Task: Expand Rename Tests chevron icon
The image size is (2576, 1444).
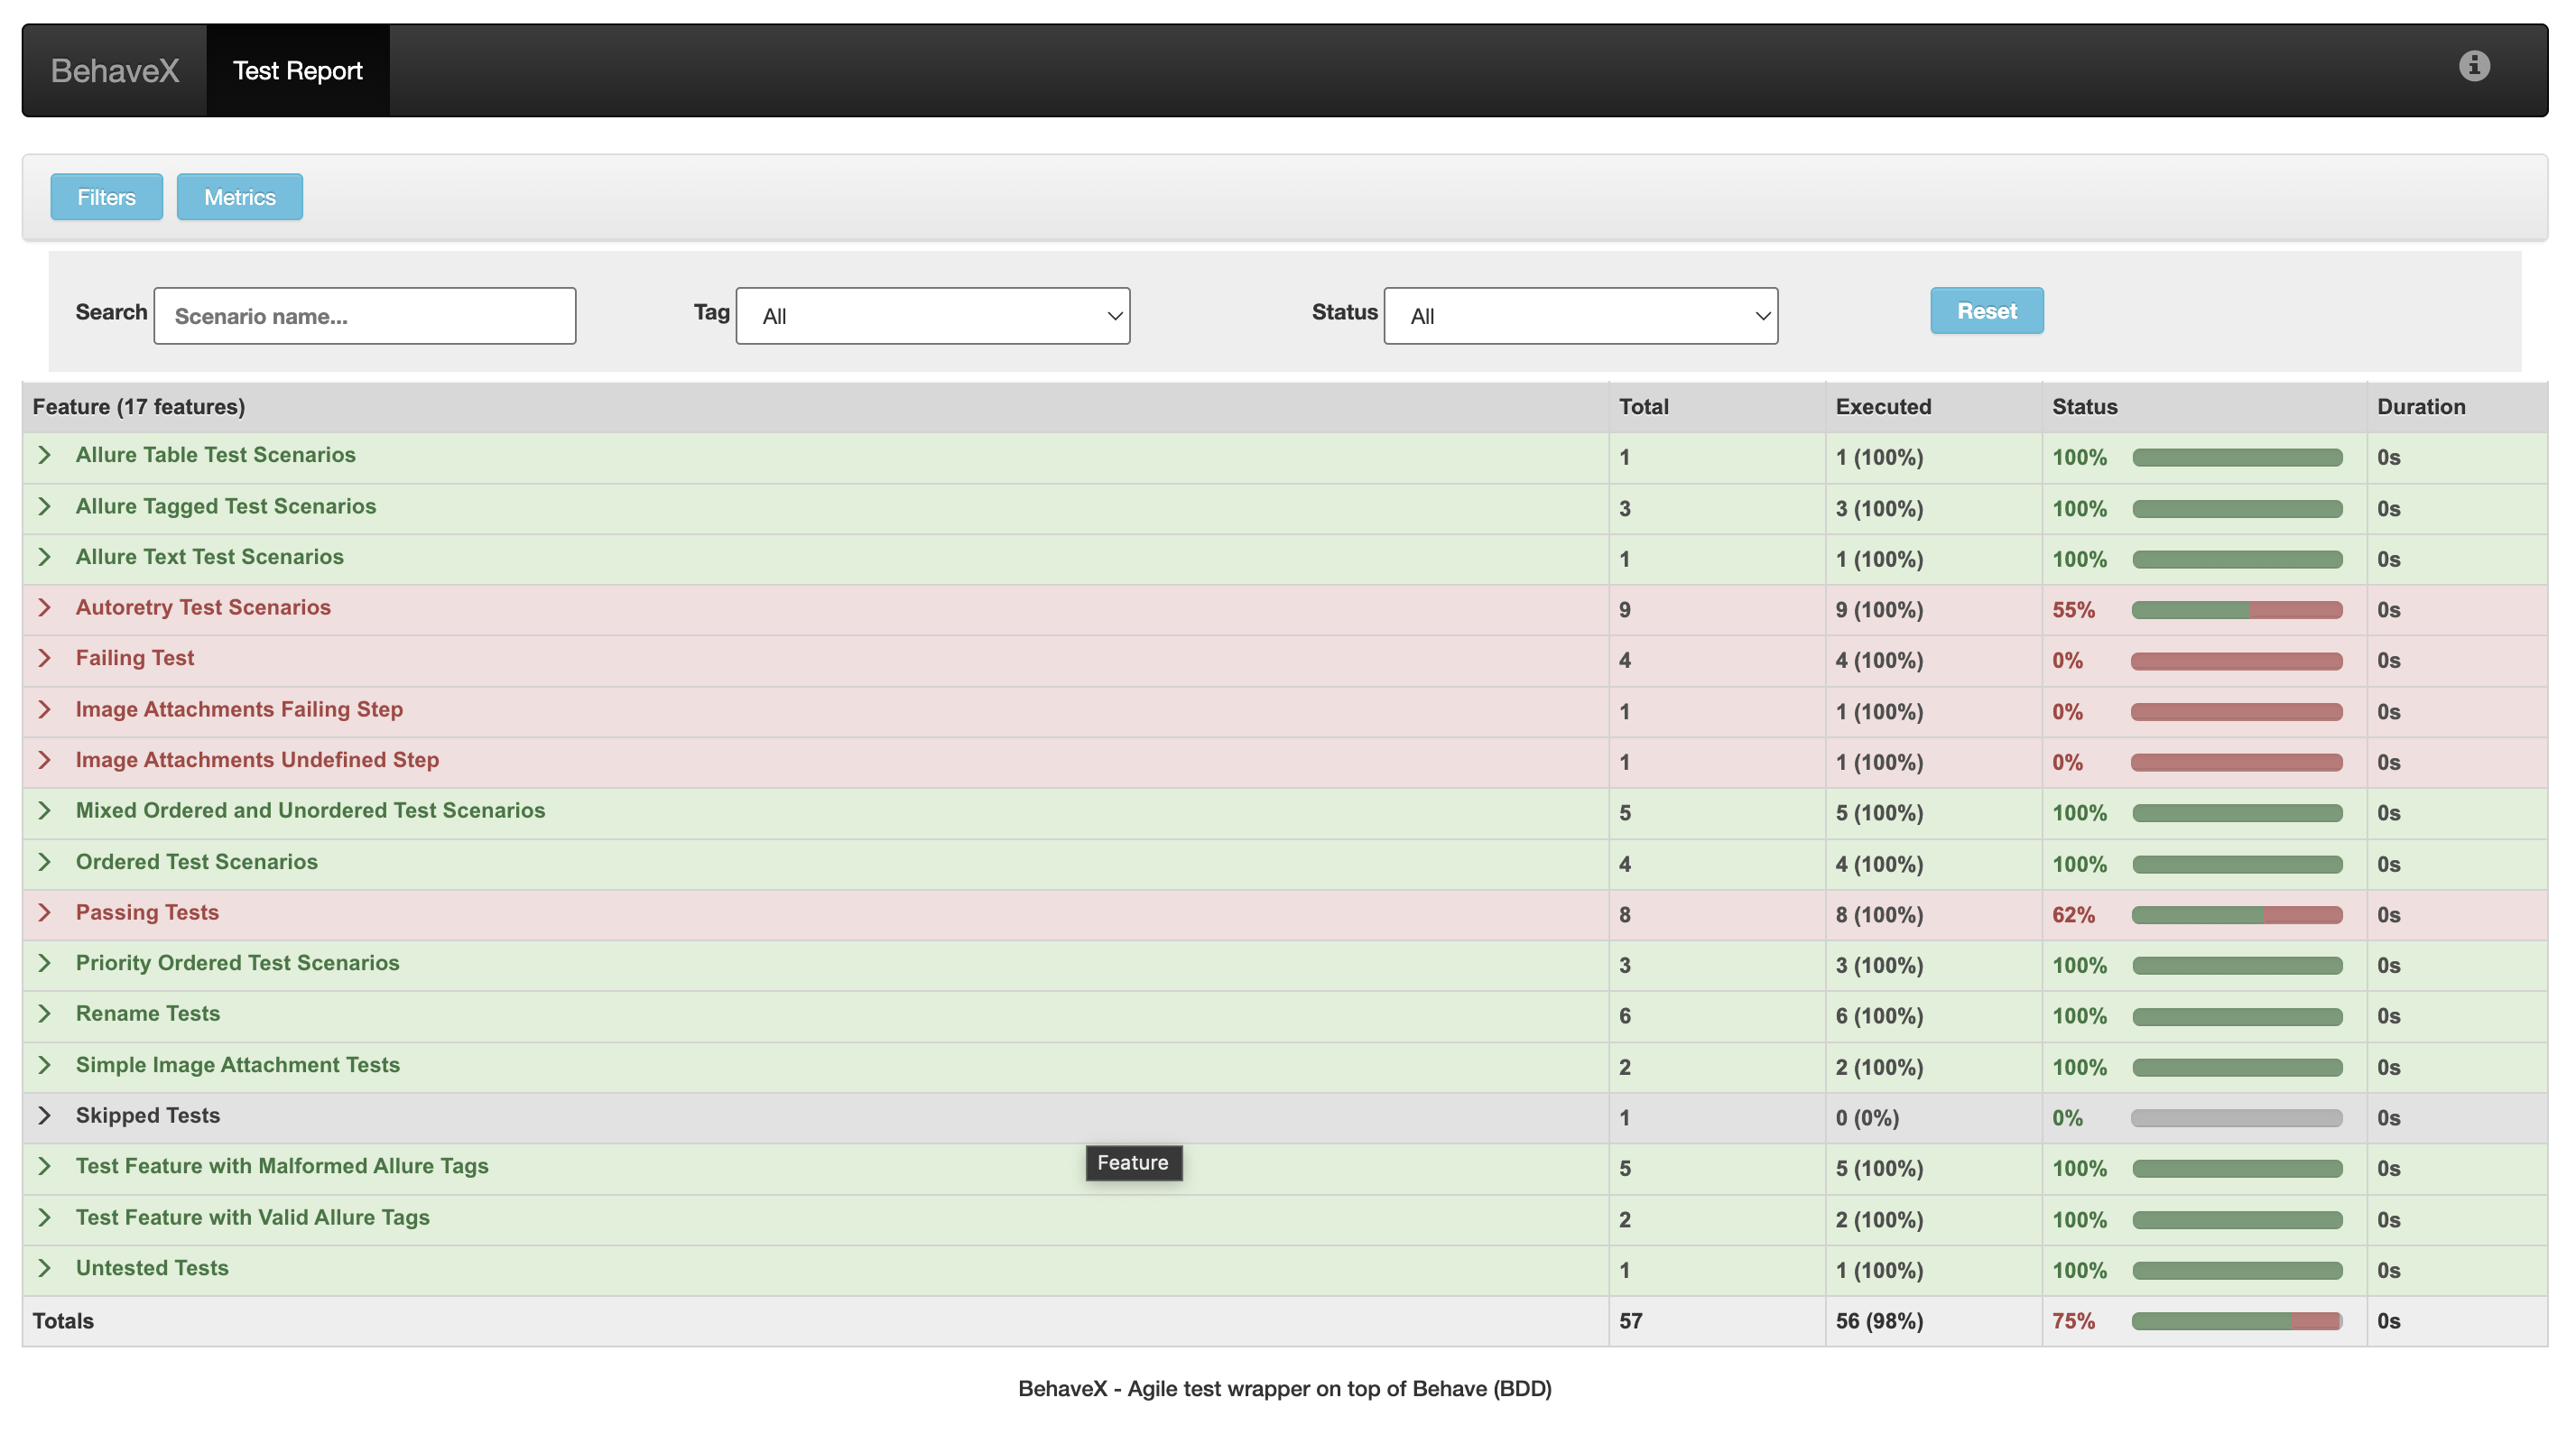Action: (44, 1013)
